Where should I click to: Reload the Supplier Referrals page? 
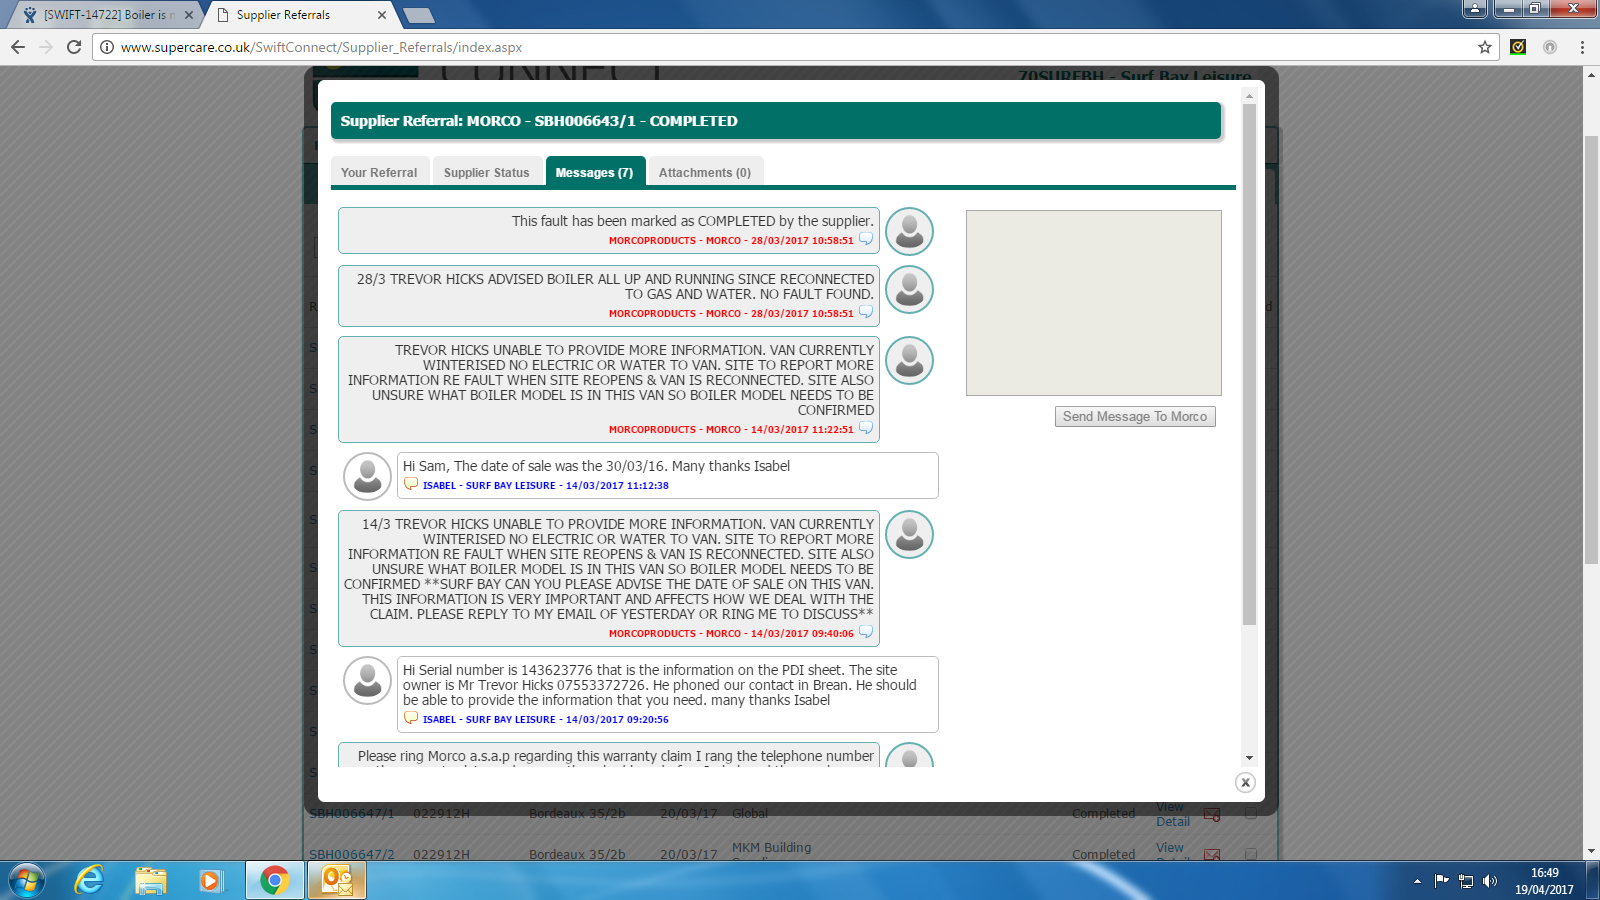click(74, 47)
